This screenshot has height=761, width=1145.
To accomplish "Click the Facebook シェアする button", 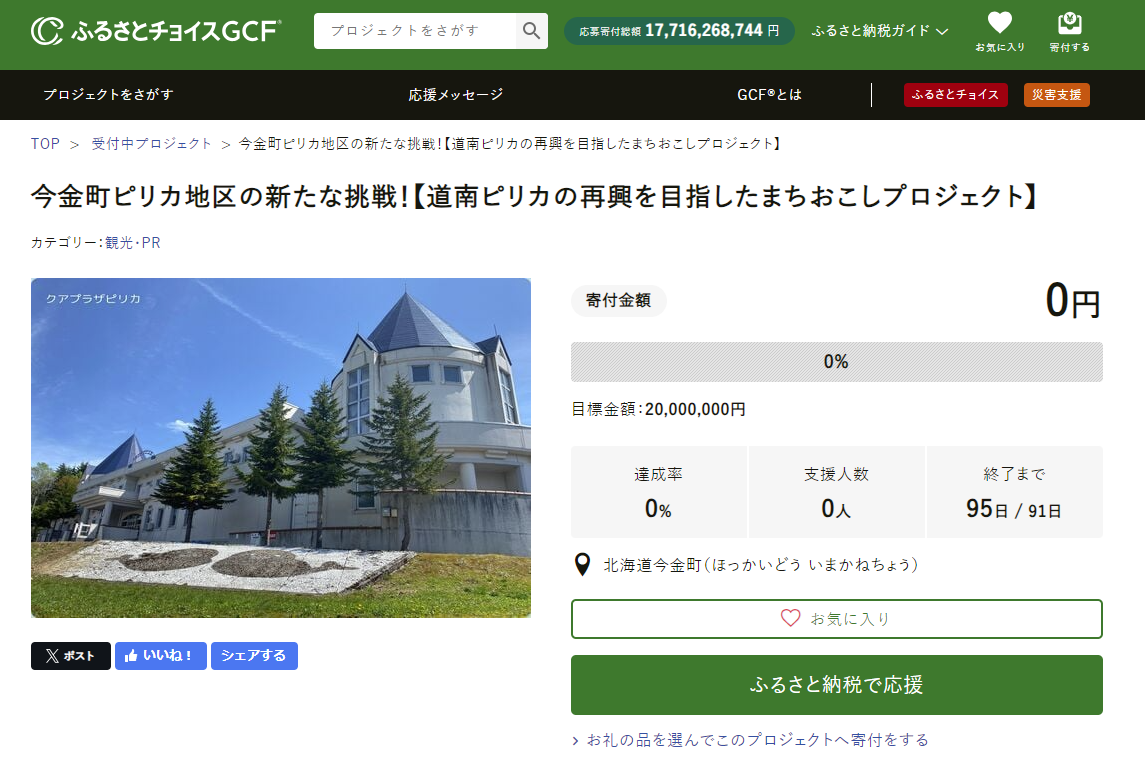I will [x=254, y=656].
